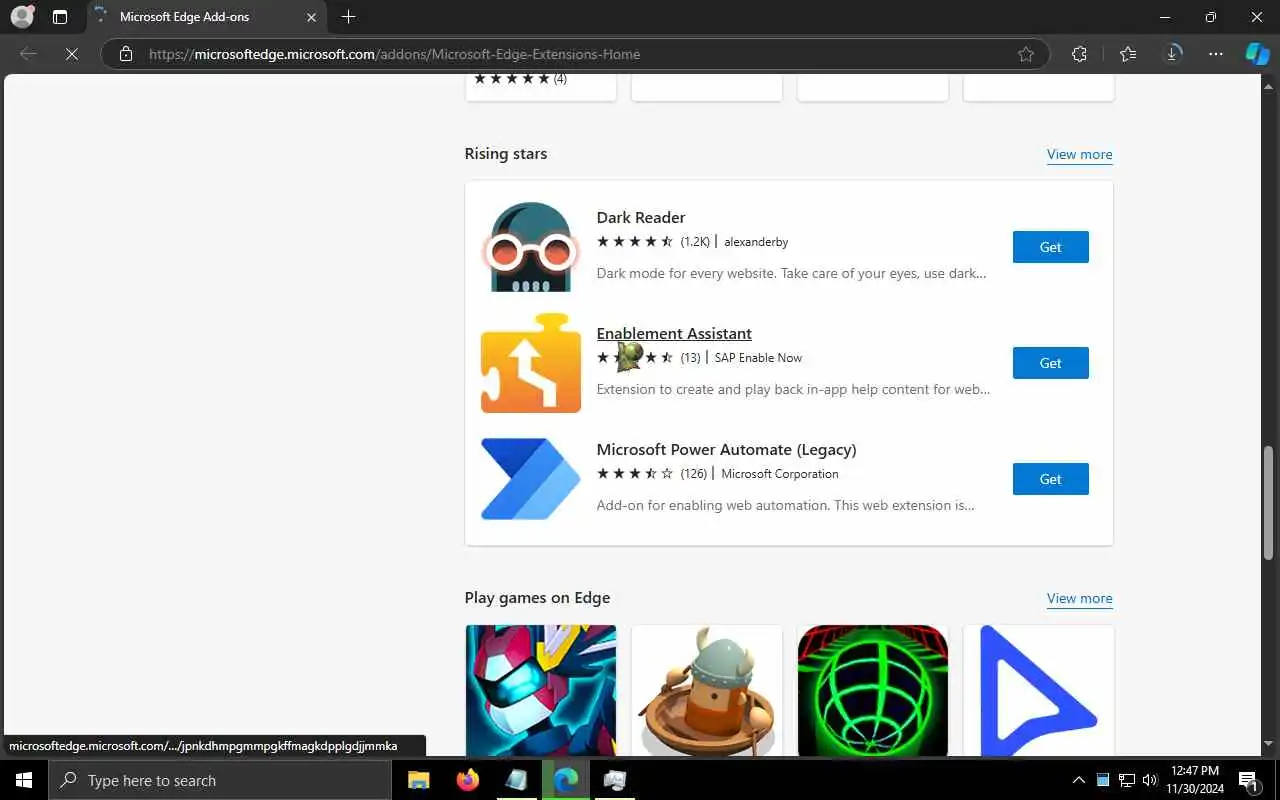Open the green neon sphere game thumbnail
1280x800 pixels.
[x=873, y=690]
